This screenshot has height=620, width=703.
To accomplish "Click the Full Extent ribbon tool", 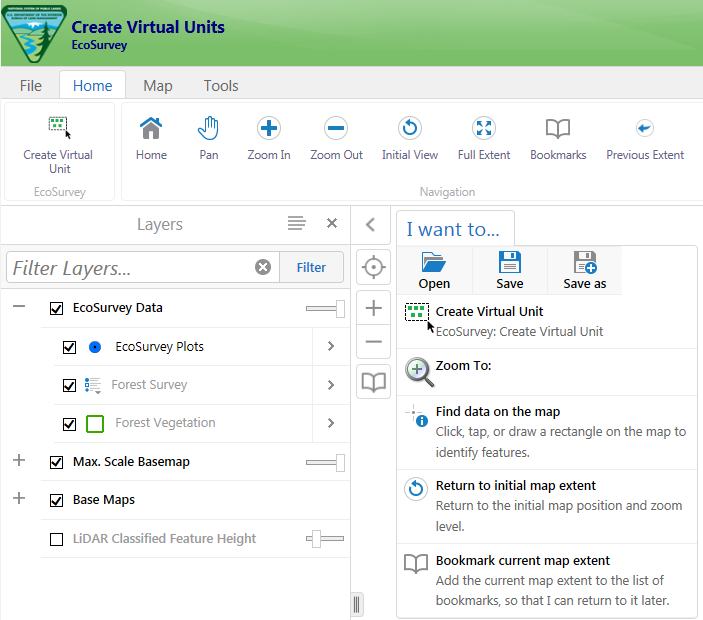I will 484,138.
